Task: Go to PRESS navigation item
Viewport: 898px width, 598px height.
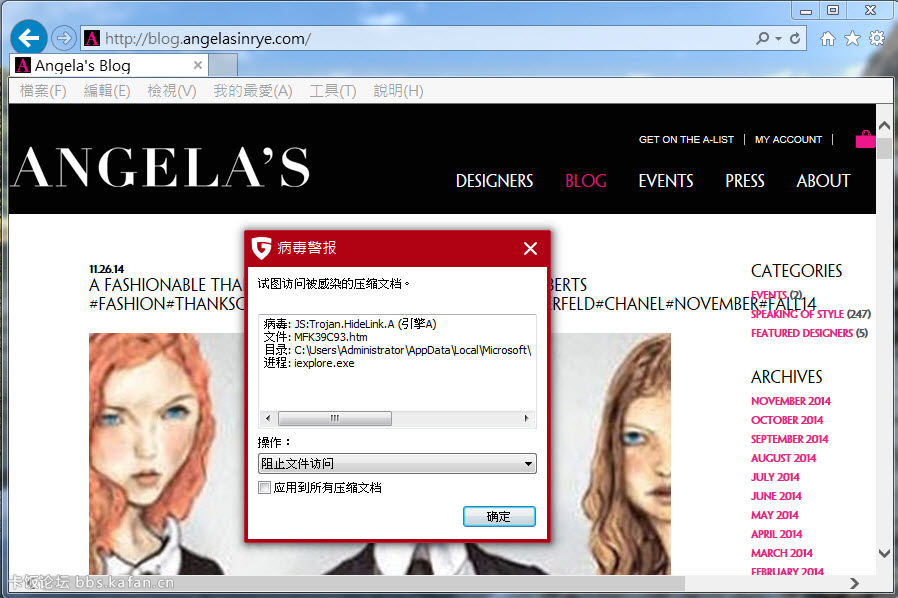Action: [745, 181]
